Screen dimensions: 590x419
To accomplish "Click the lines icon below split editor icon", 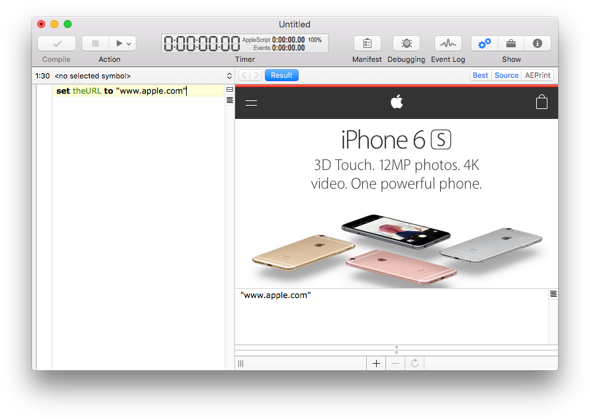I will (x=230, y=100).
